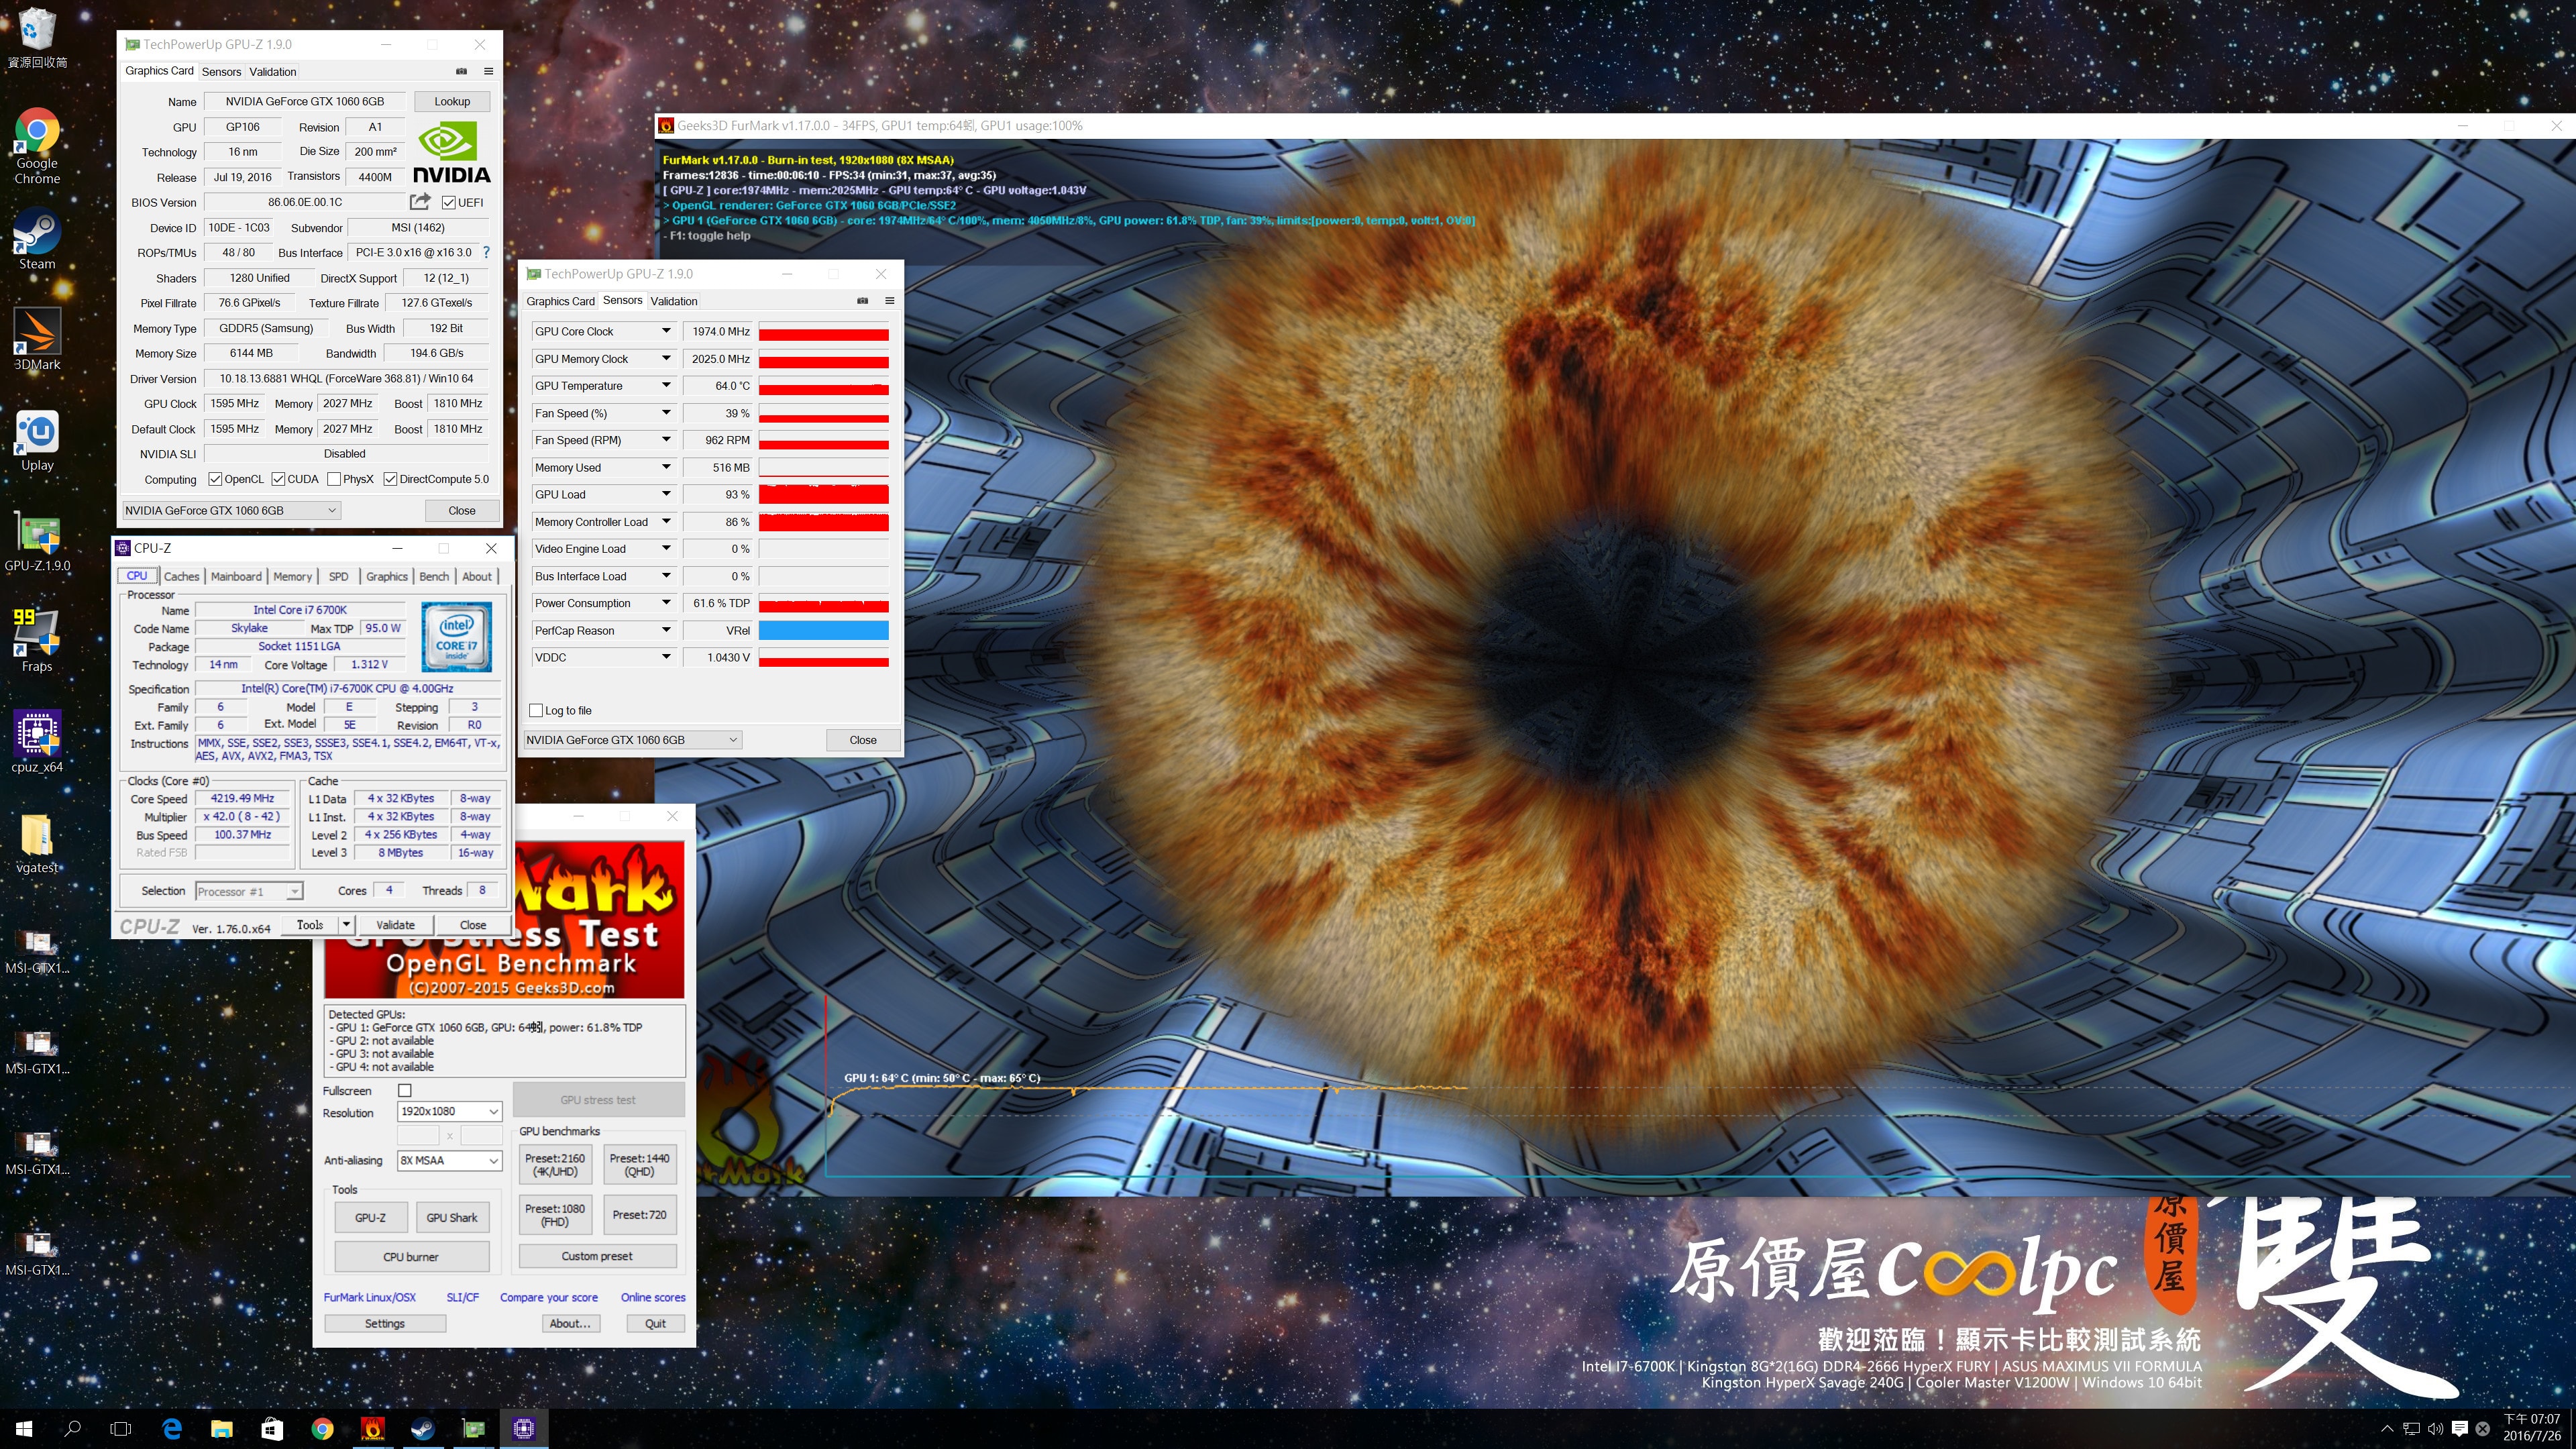The width and height of the screenshot is (2576, 1449).
Task: Open the GPU selector dropdown in GPU-Z Sensors window
Action: (633, 740)
